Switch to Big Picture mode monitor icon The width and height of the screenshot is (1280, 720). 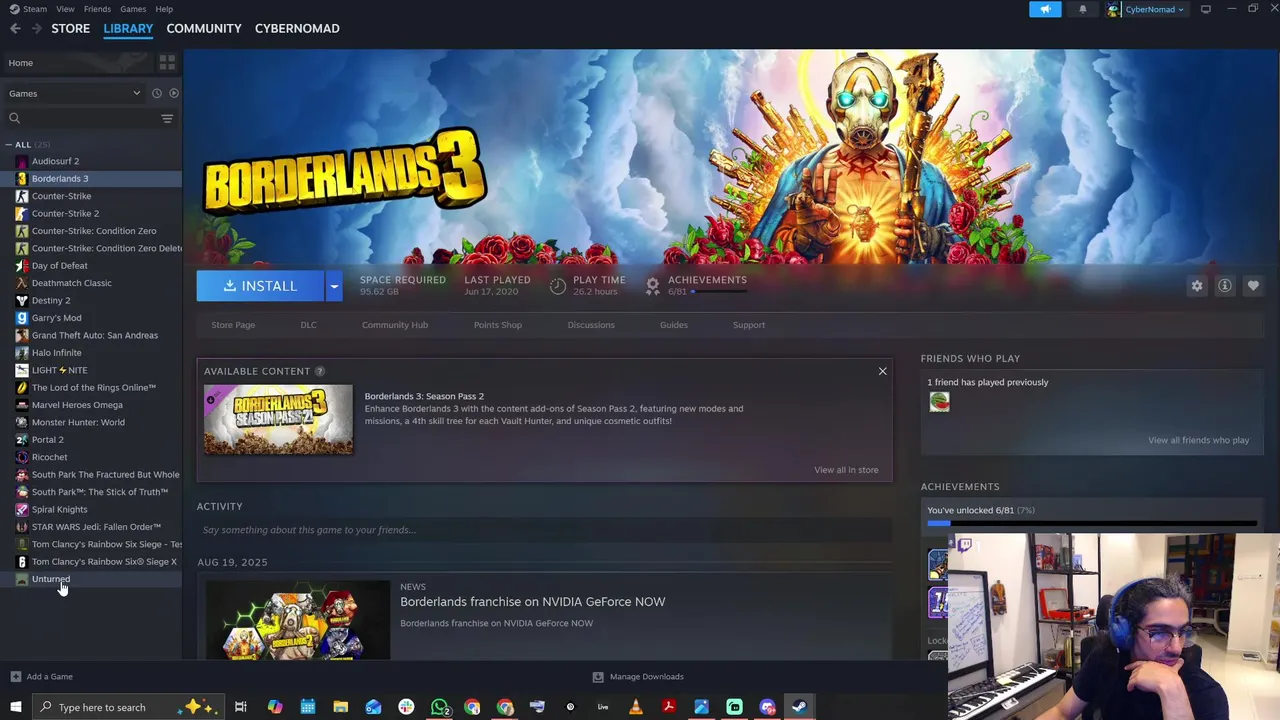[1206, 9]
